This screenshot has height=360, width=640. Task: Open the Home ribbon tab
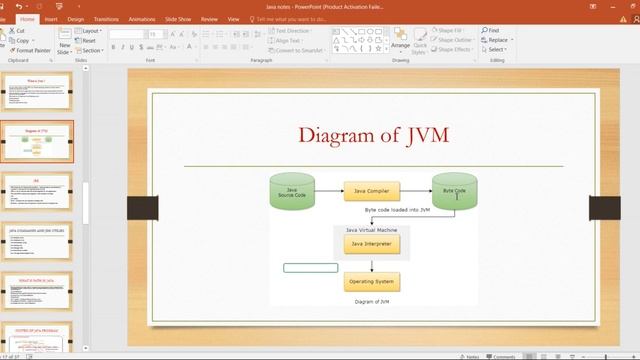[27, 19]
